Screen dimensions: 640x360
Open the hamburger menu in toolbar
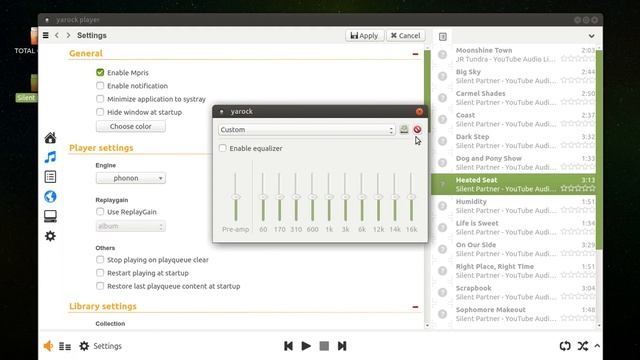click(46, 36)
